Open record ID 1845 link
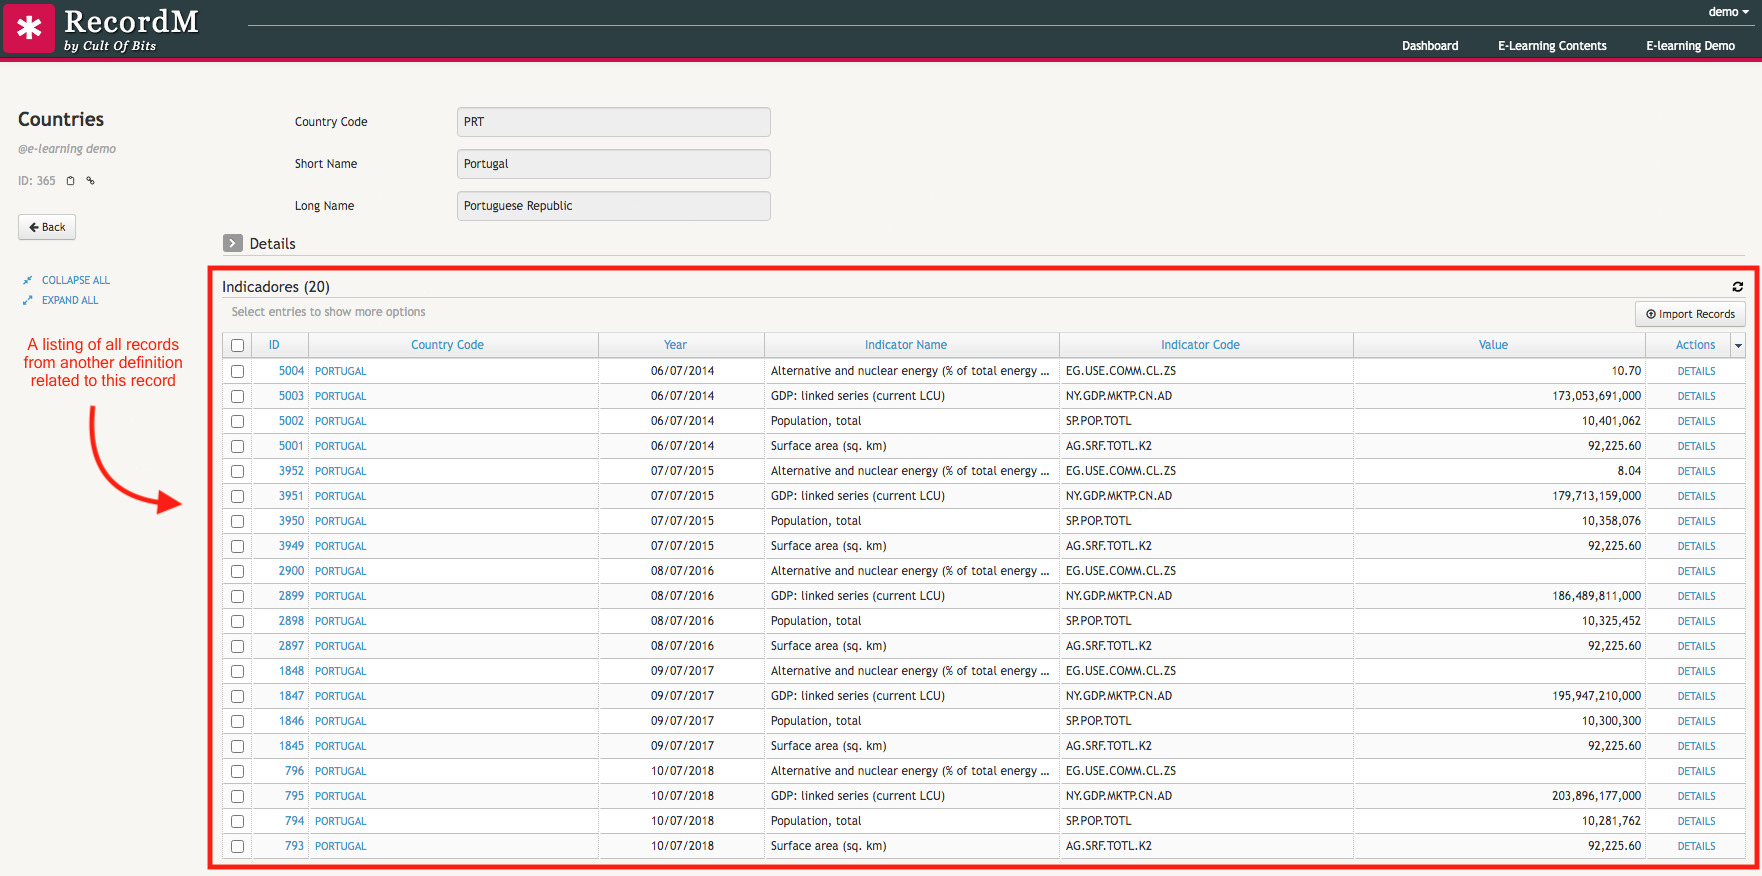The image size is (1762, 876). 291,746
